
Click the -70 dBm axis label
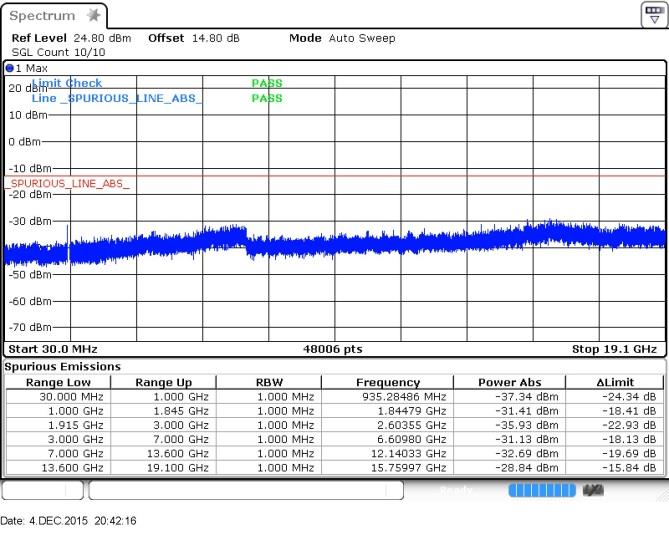[x=30, y=328]
